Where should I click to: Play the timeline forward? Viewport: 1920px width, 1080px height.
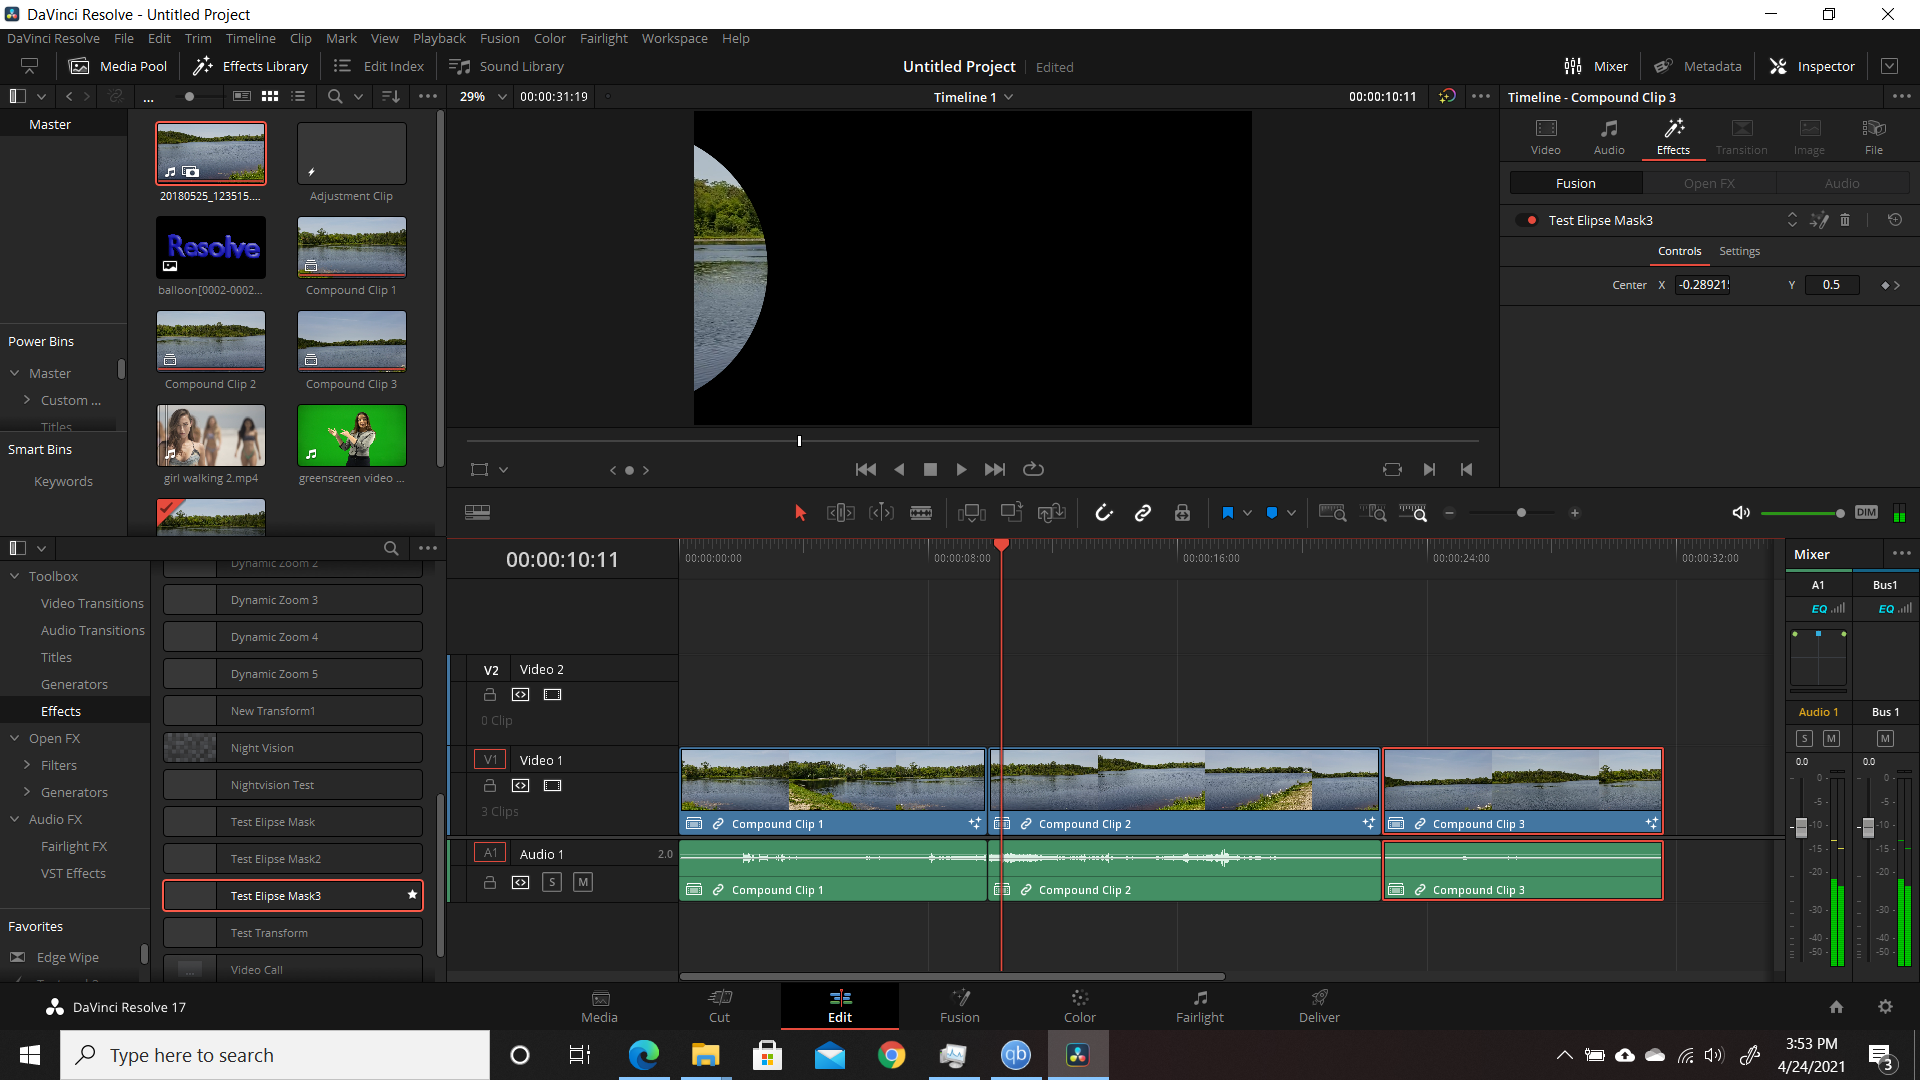pyautogui.click(x=961, y=469)
